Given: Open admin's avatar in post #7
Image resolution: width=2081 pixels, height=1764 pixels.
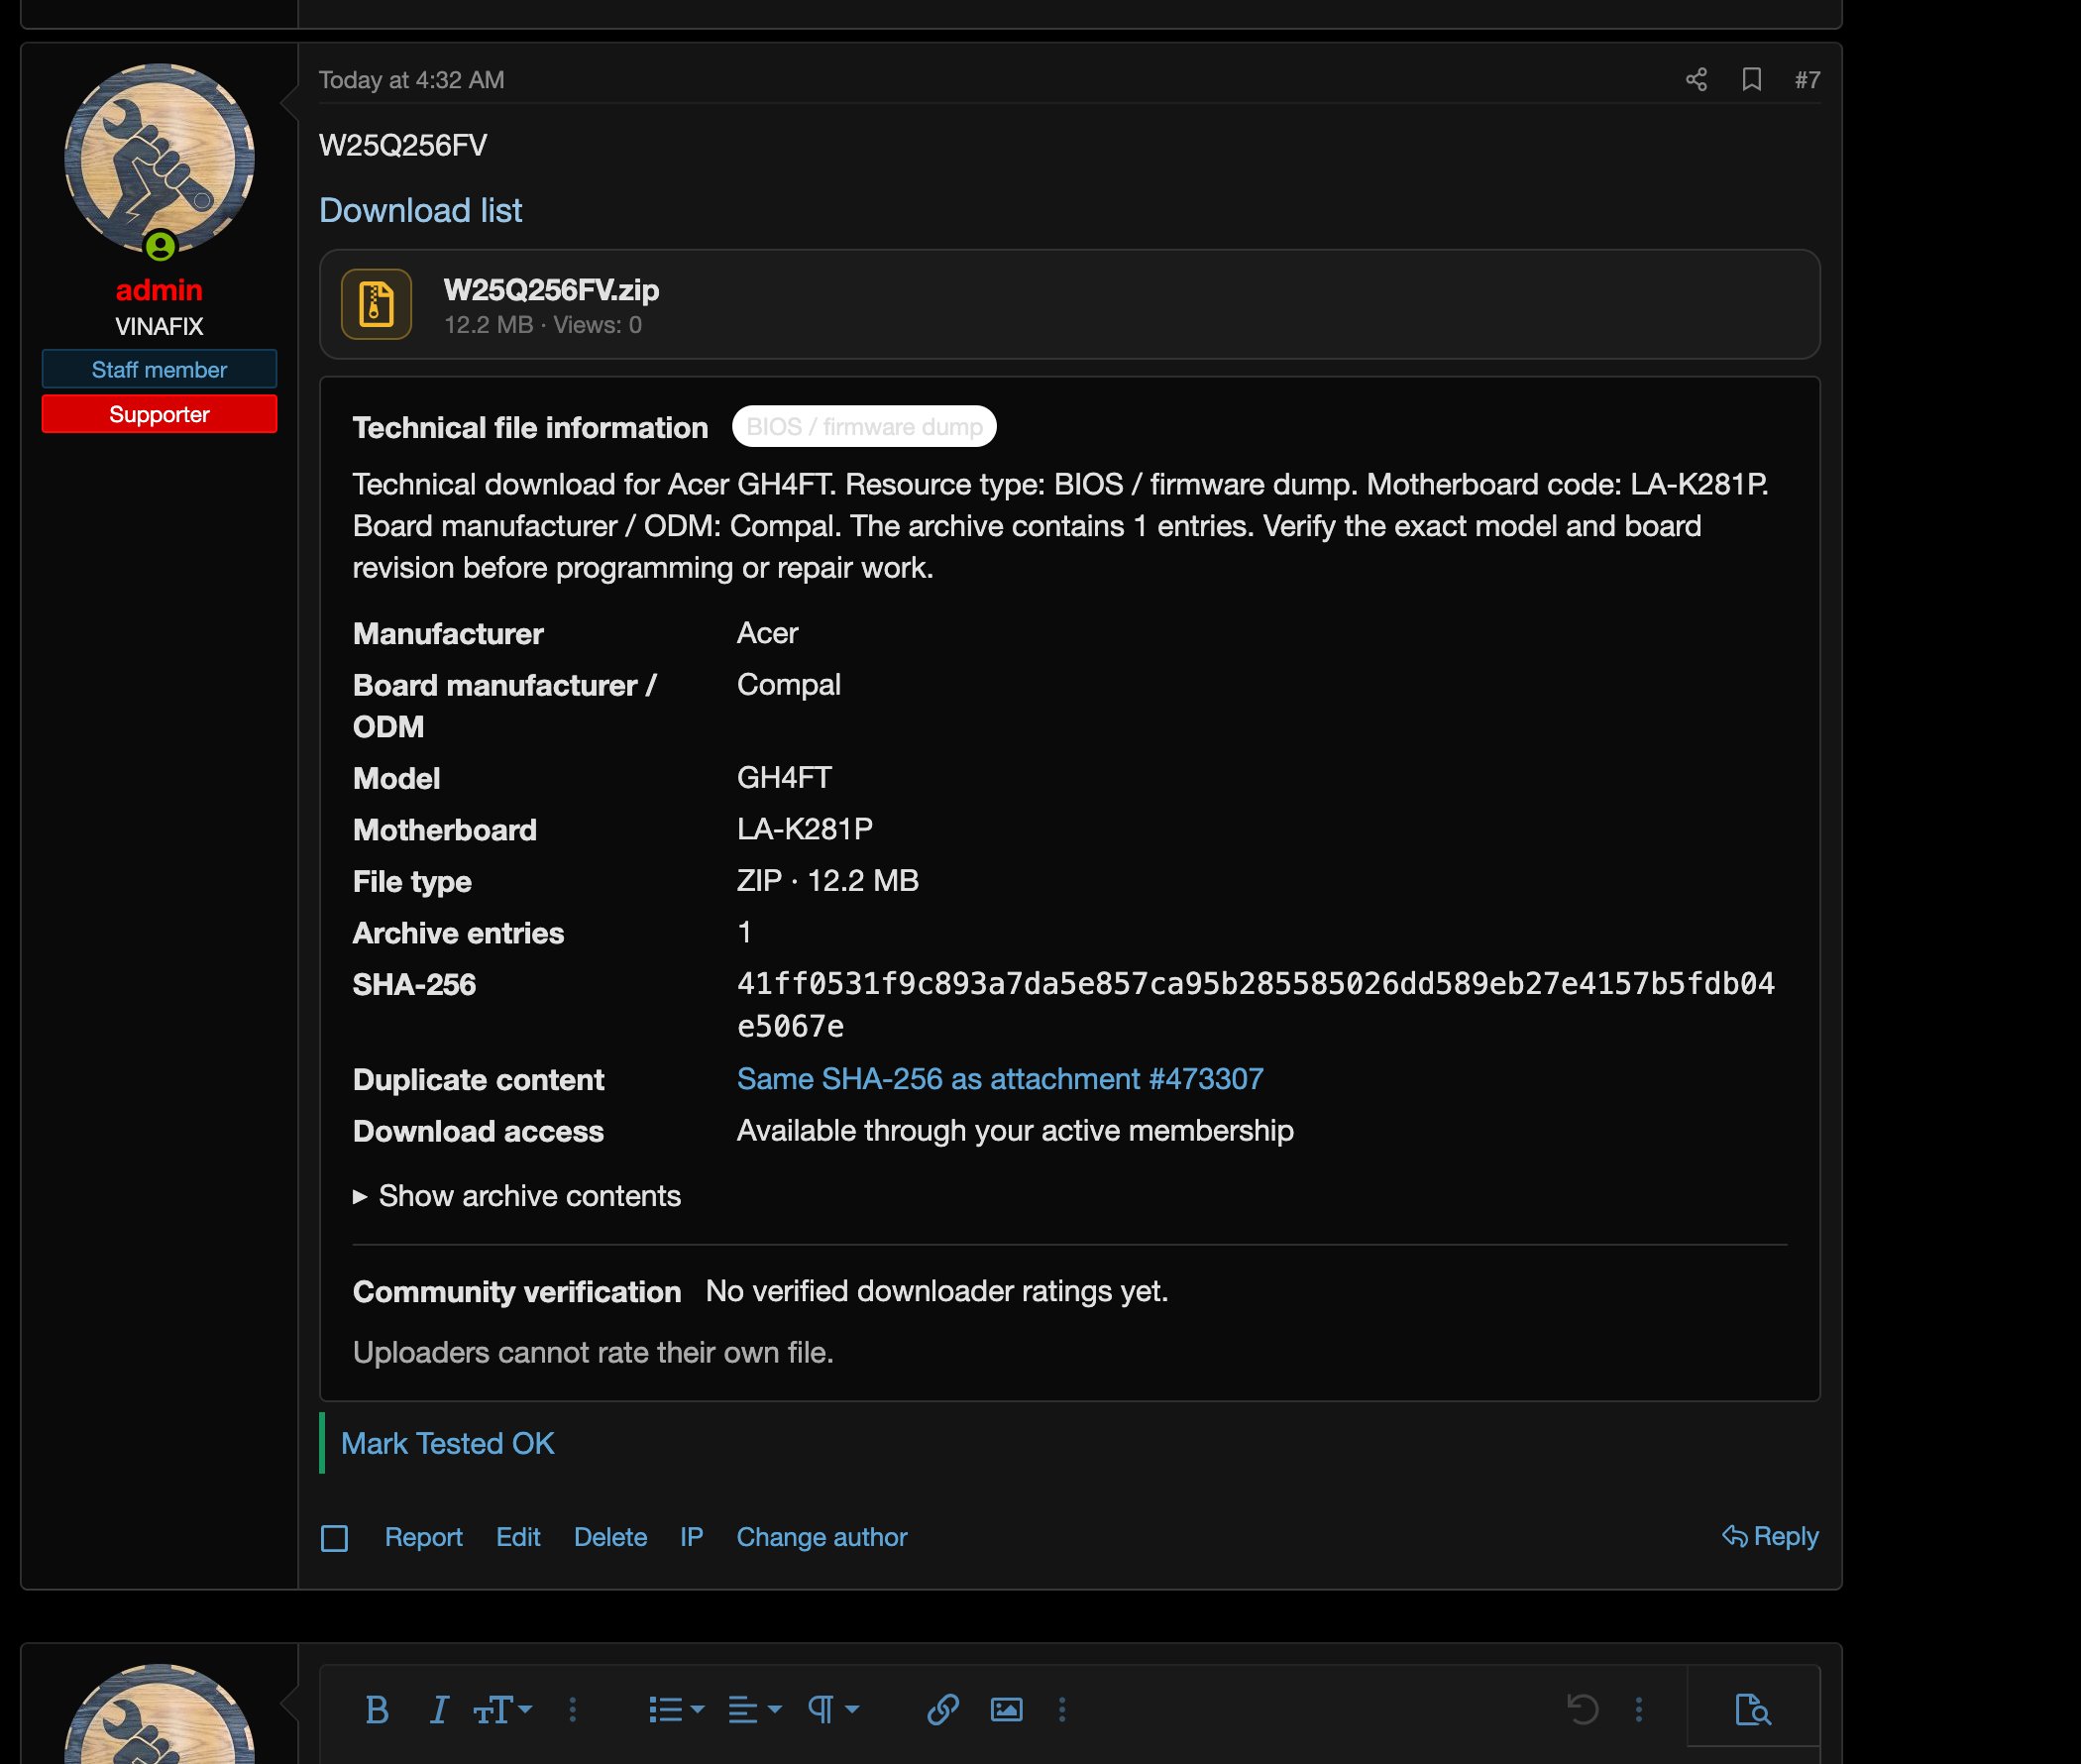Looking at the screenshot, I should point(159,159).
